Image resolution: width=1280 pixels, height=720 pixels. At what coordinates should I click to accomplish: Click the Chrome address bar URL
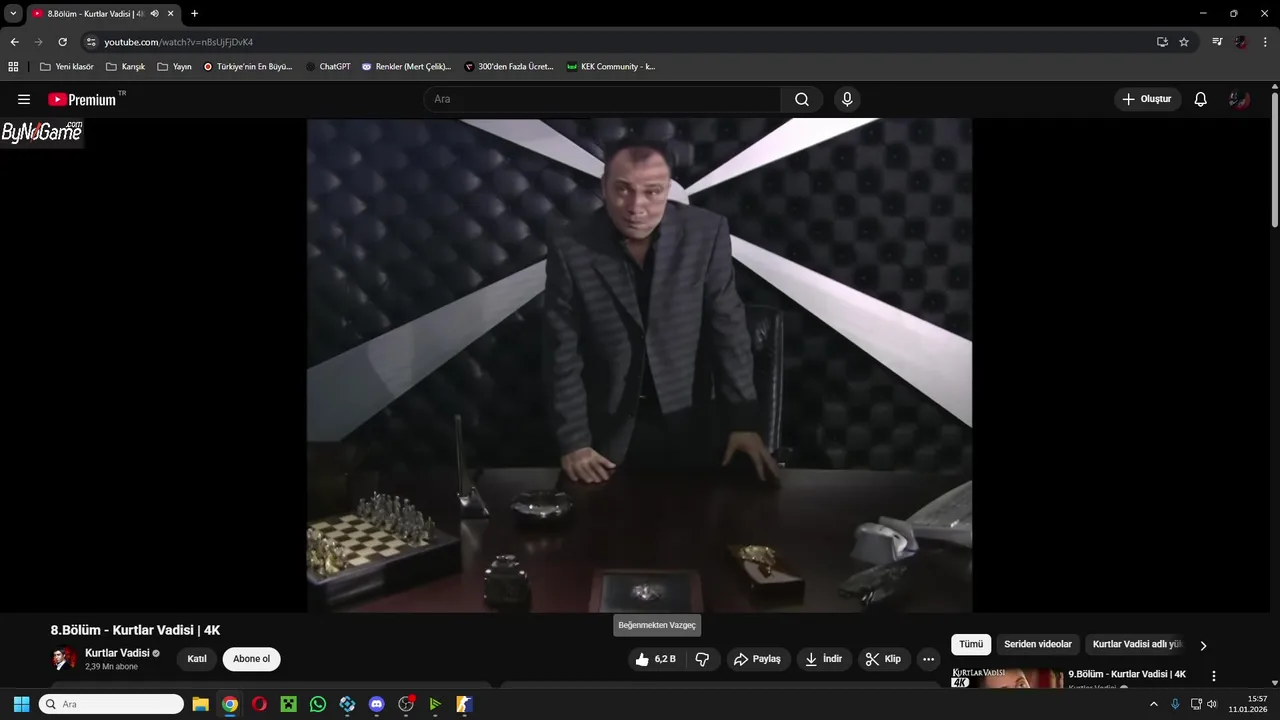(x=179, y=42)
